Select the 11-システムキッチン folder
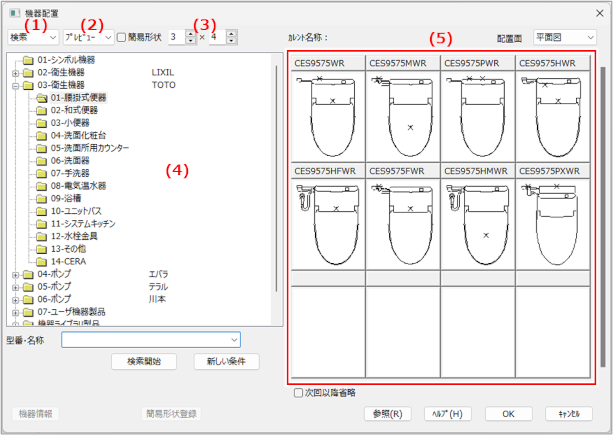 [x=84, y=223]
